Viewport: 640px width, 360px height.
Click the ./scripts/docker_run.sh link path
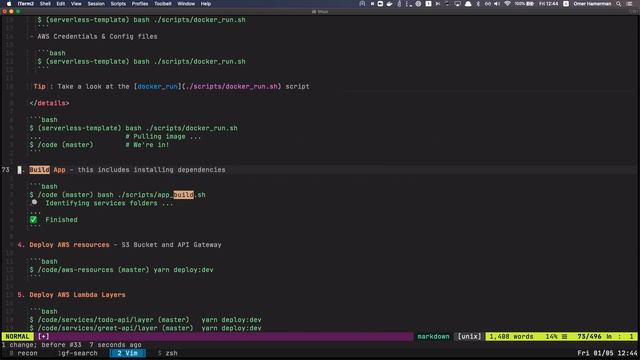pyautogui.click(x=231, y=87)
